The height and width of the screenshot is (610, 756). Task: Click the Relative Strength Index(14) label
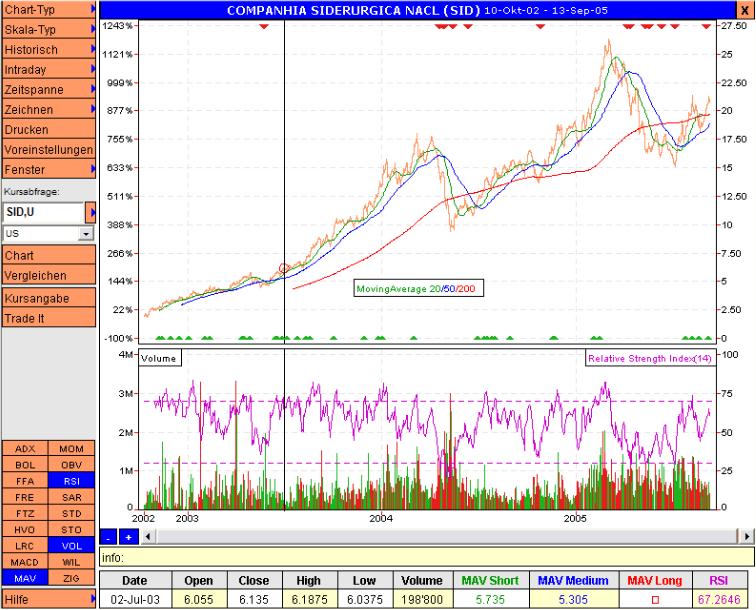650,358
